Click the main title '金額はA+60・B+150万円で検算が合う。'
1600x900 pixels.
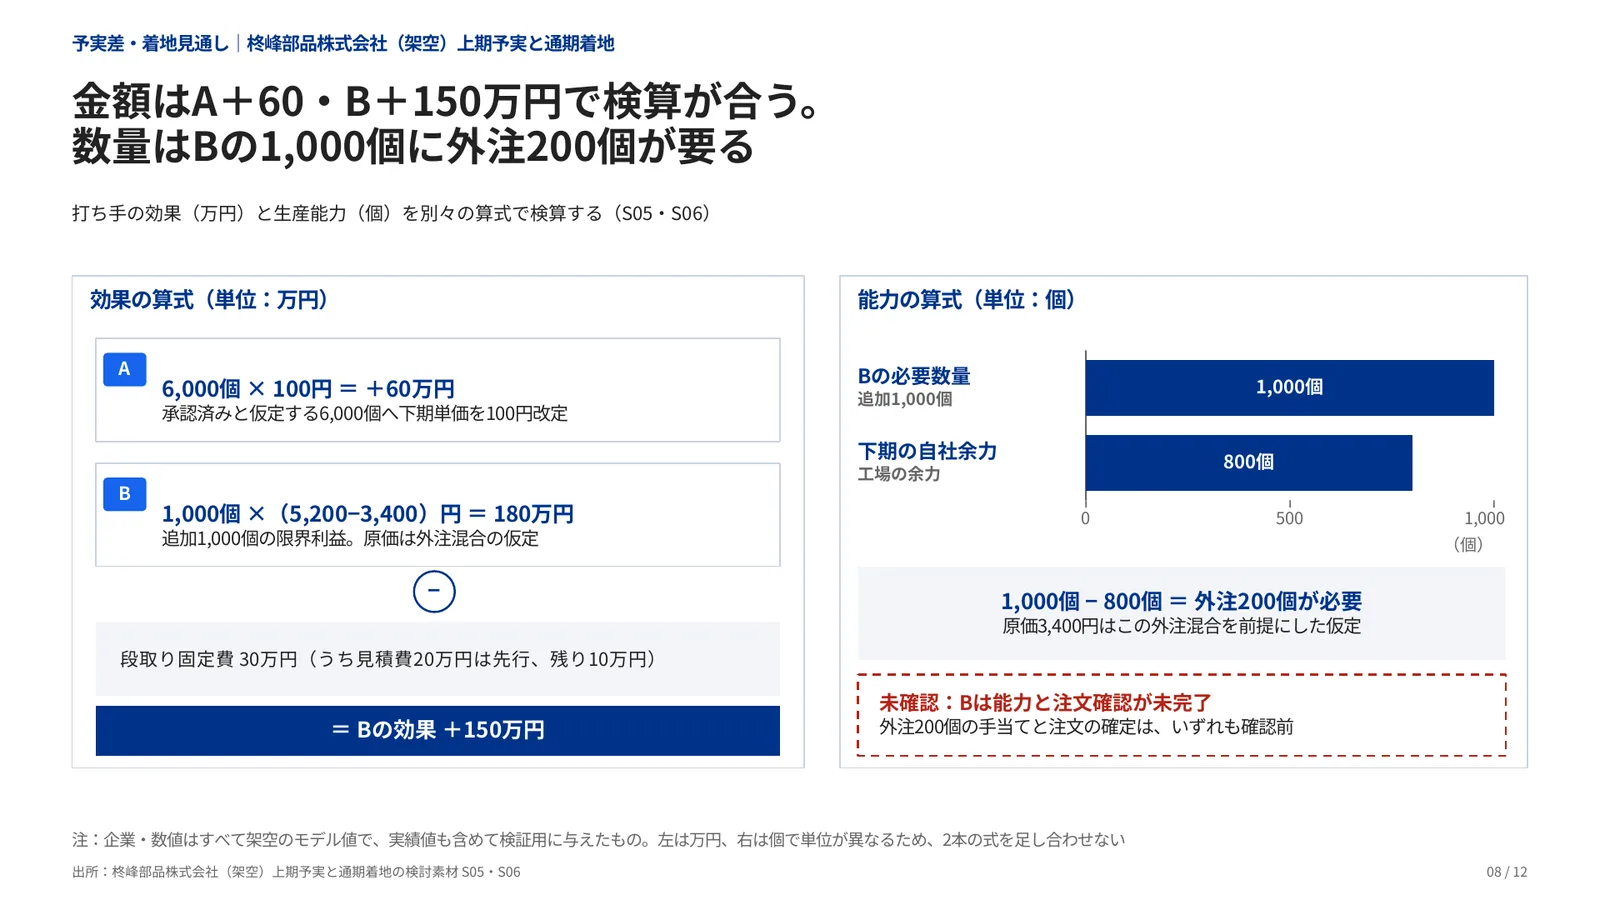448,101
